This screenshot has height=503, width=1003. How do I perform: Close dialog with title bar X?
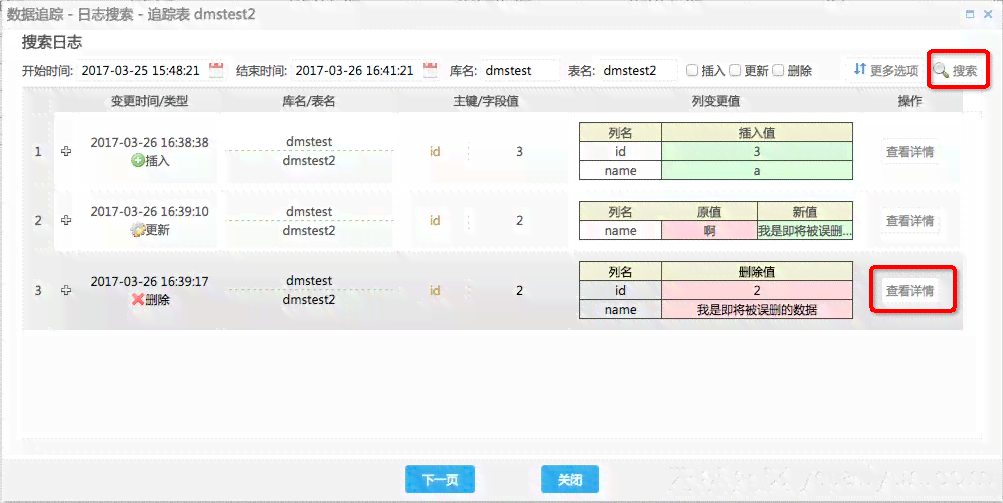click(x=988, y=14)
